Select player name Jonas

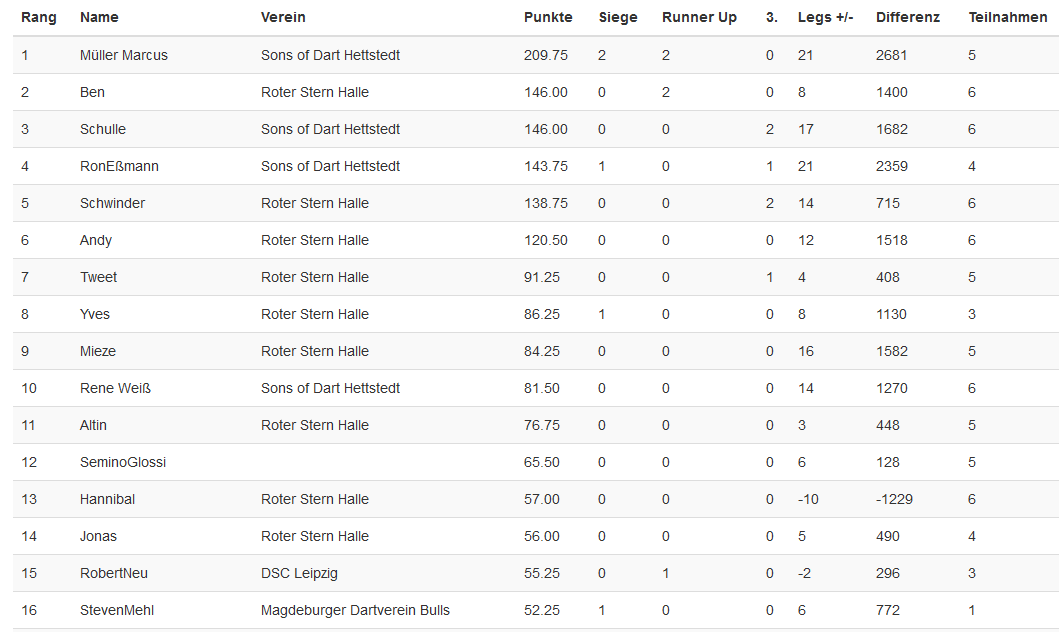[98, 537]
